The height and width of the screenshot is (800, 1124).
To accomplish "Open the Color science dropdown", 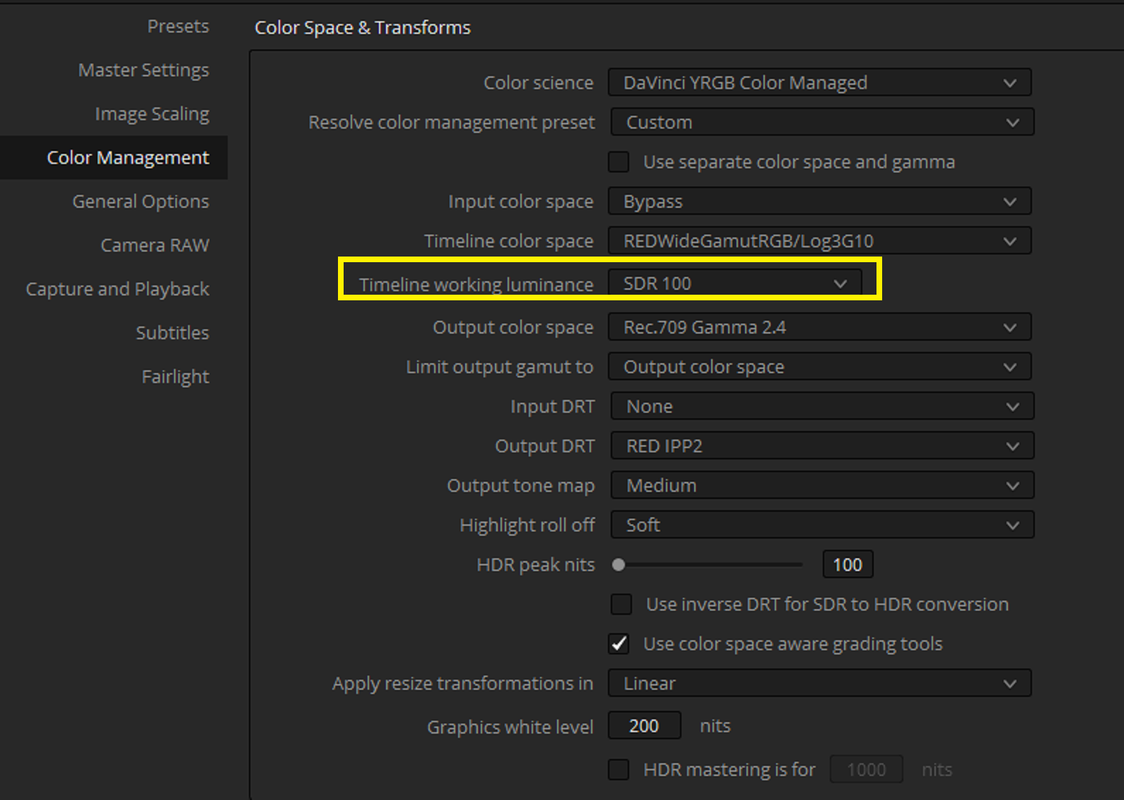I will [819, 82].
